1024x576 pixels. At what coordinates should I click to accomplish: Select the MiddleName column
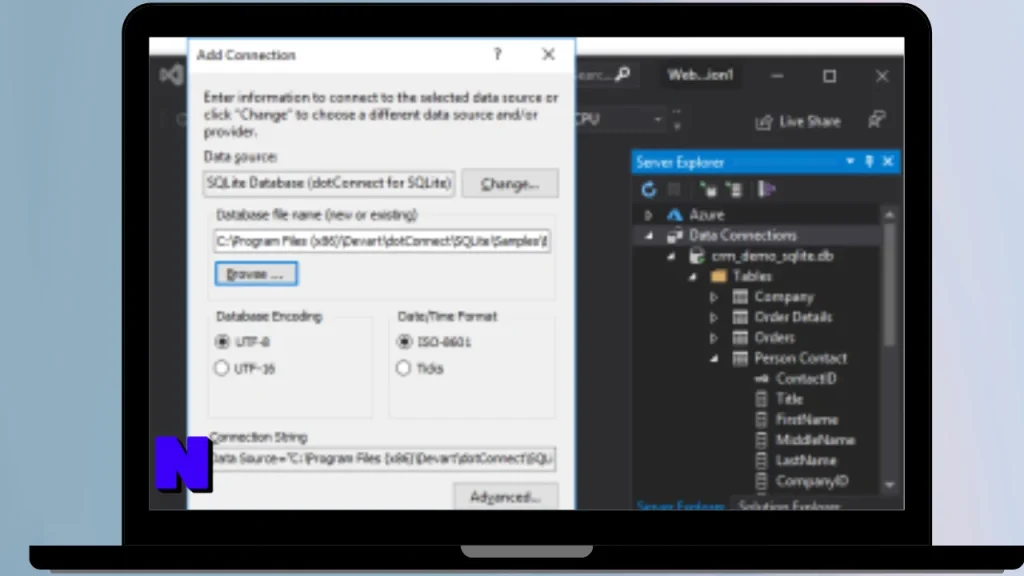point(815,440)
